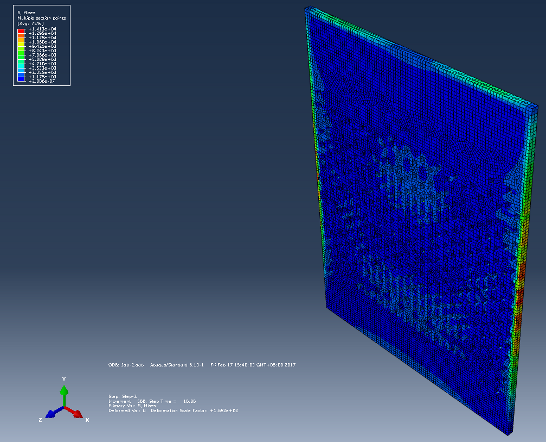546x442 pixels.
Task: Select the Z label beside the triad
Action: pyautogui.click(x=40, y=420)
